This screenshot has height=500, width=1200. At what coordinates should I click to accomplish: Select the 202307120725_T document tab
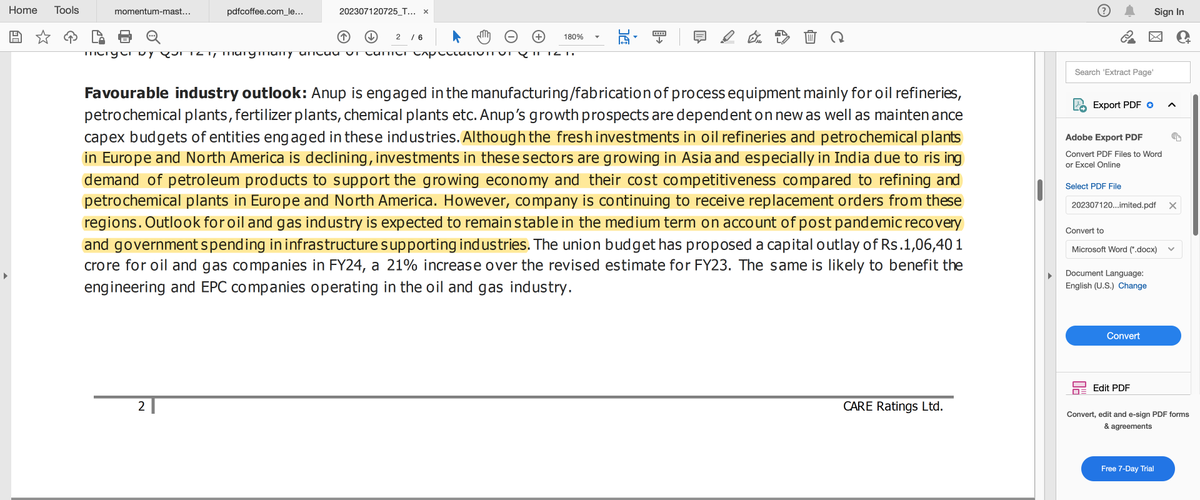[378, 11]
